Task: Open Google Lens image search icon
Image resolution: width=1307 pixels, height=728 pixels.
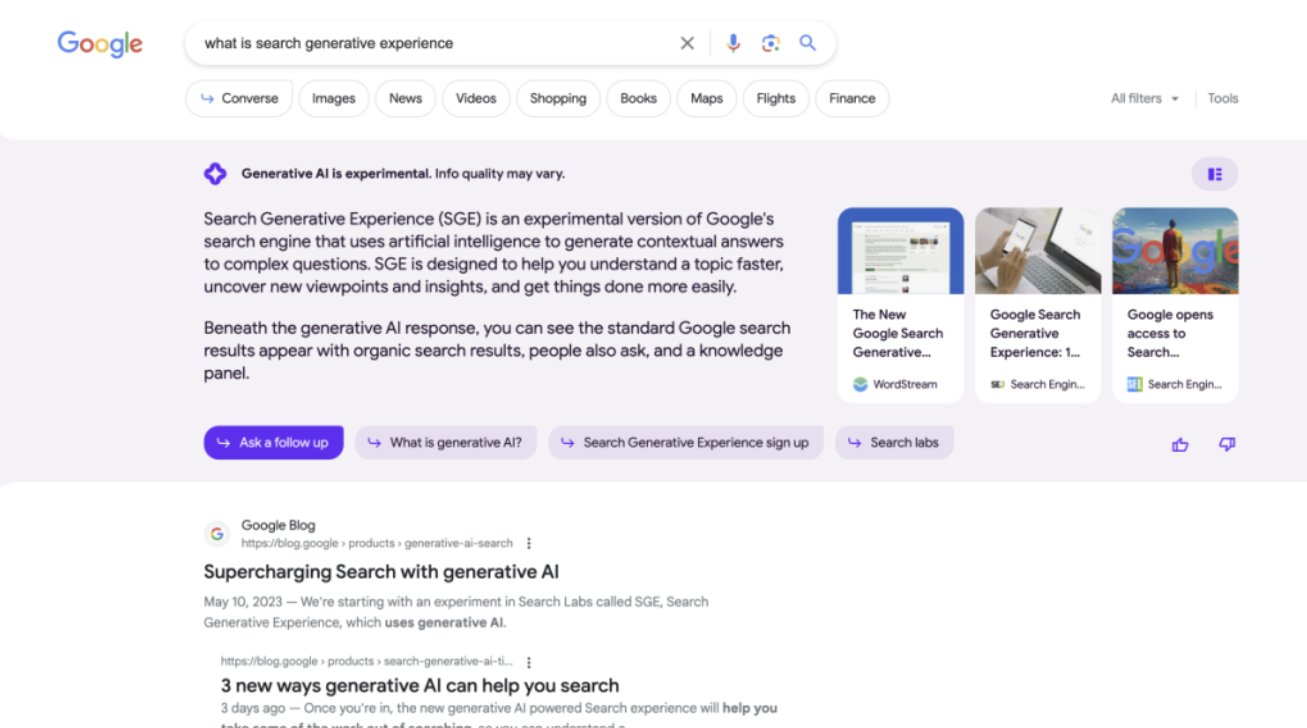Action: [770, 43]
